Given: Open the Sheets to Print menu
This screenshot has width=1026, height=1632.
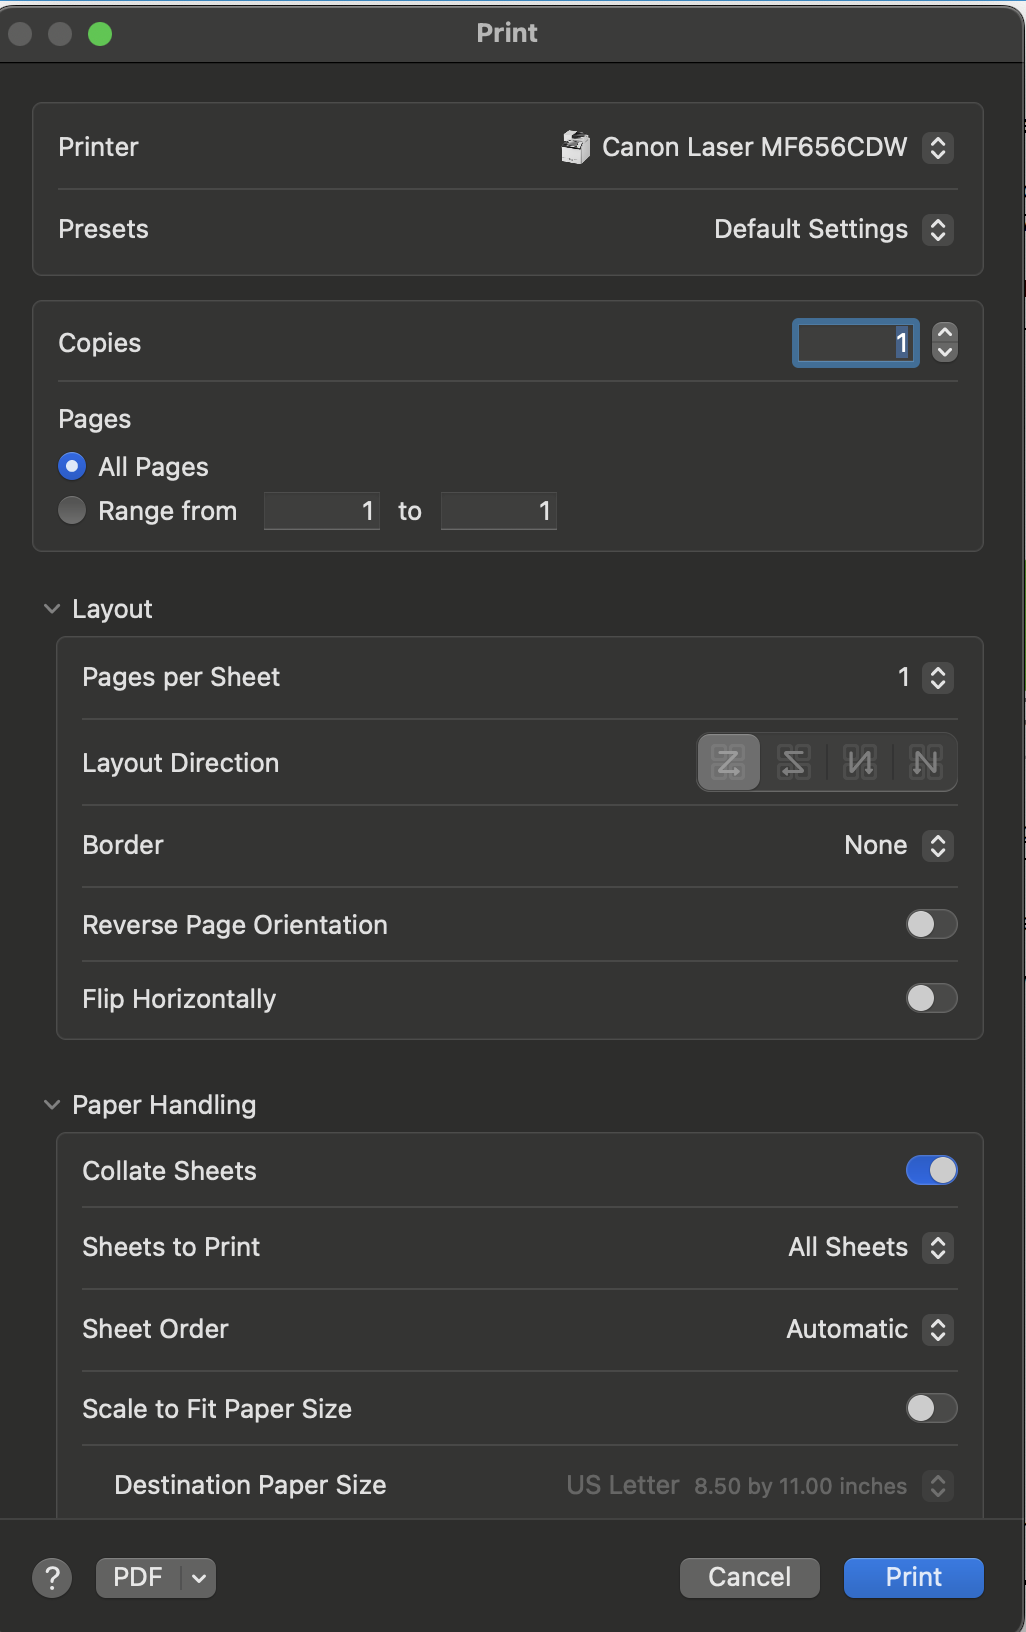Looking at the screenshot, I should (x=937, y=1248).
